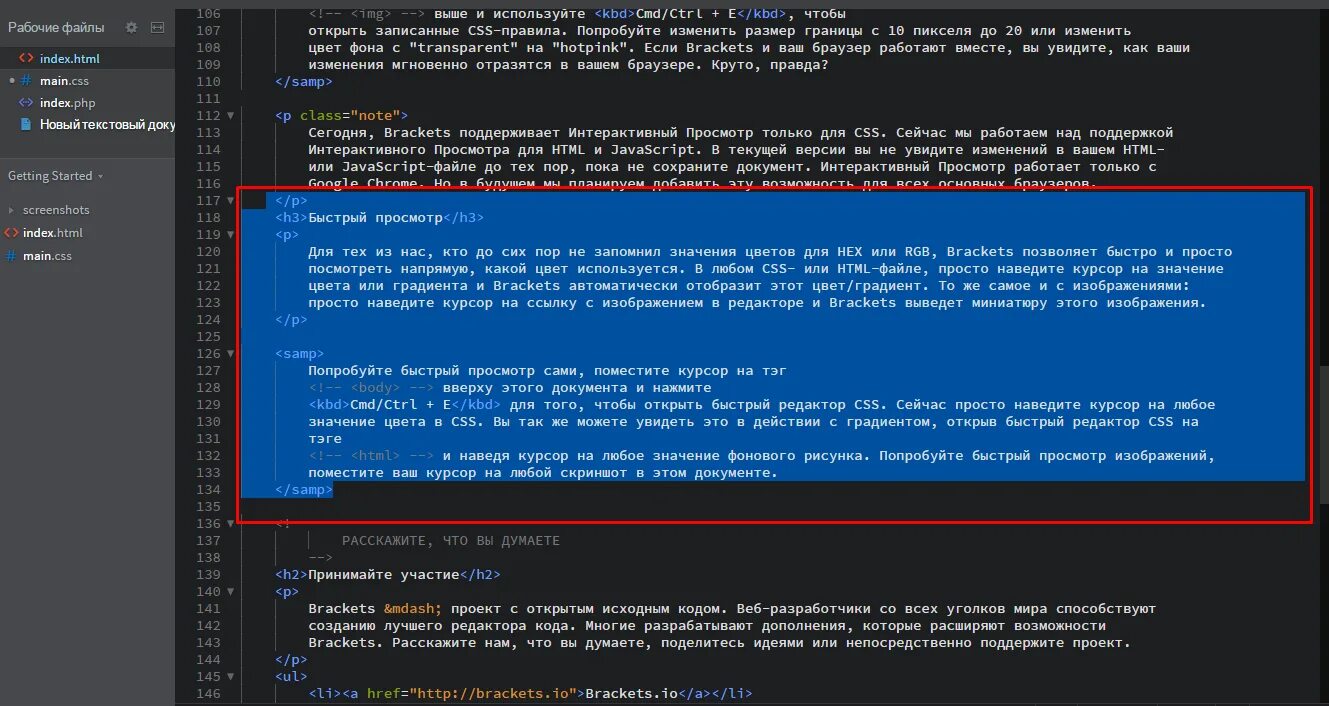This screenshot has height=706, width=1329.
Task: Open index.html in working files list
Action: click(69, 58)
